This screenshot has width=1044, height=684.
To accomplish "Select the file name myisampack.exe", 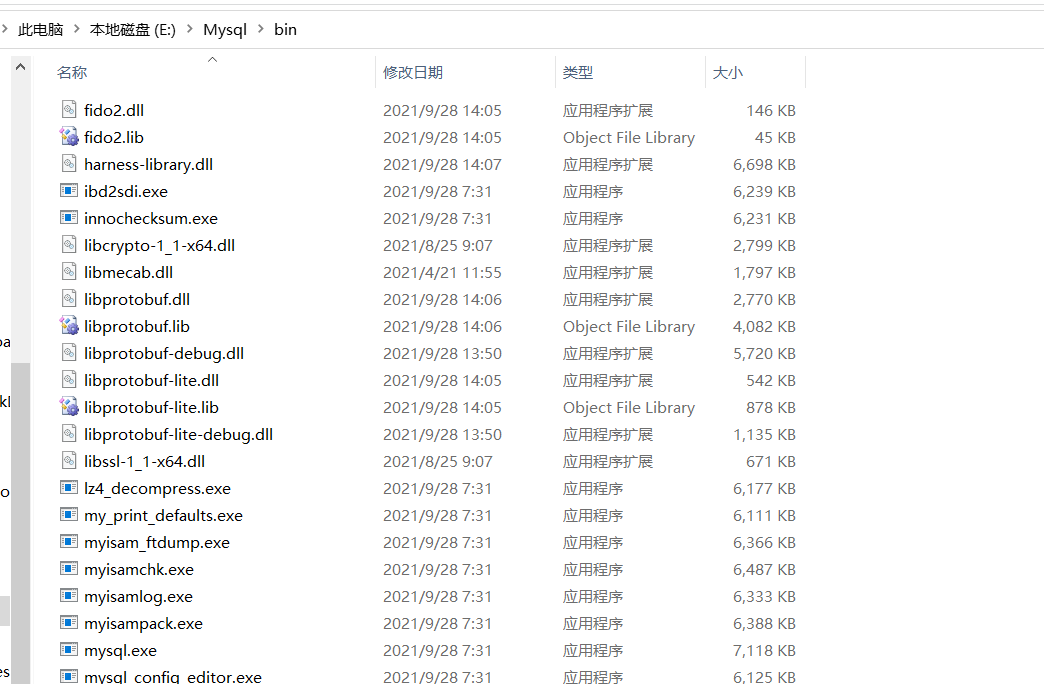I will 144,623.
